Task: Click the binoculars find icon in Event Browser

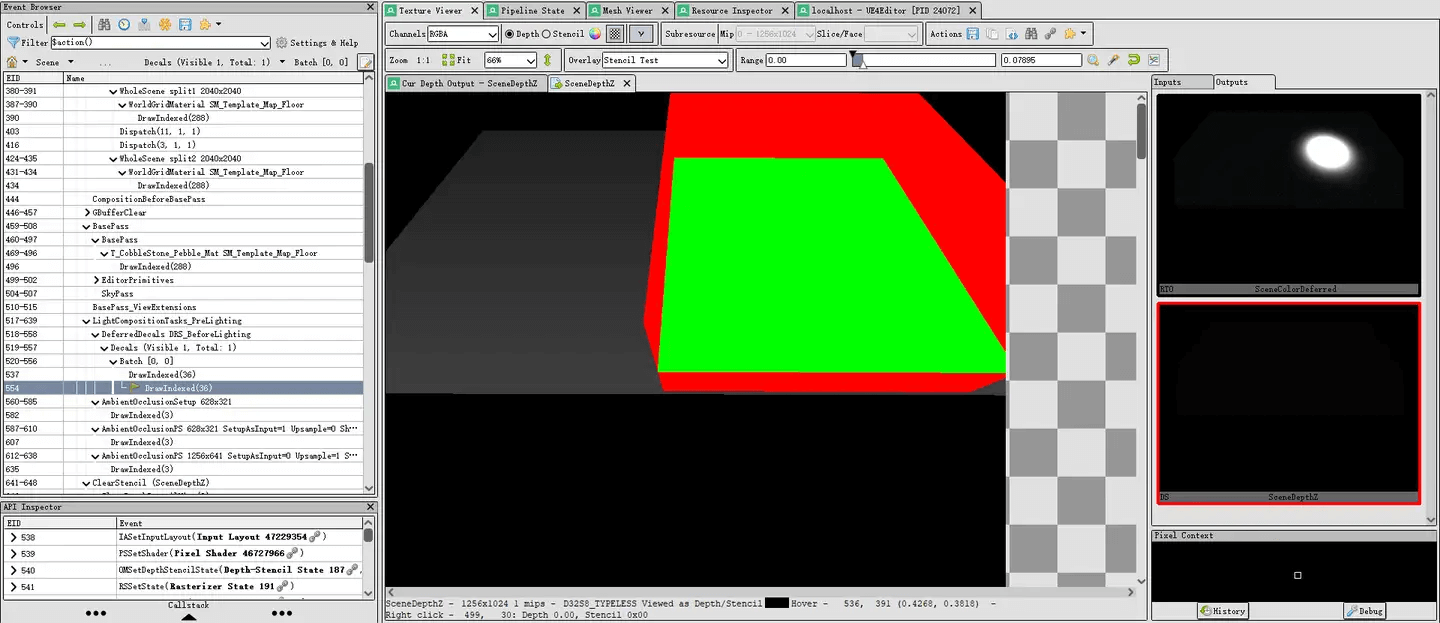Action: click(104, 24)
